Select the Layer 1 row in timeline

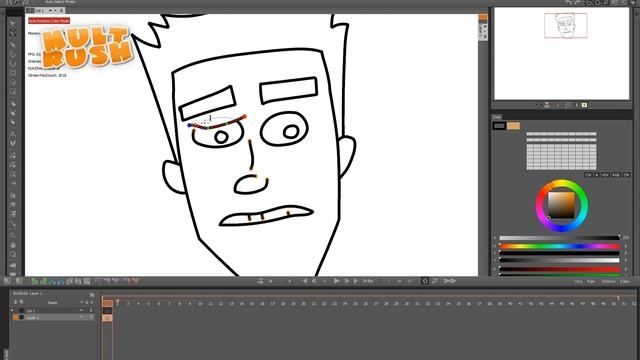(x=52, y=317)
